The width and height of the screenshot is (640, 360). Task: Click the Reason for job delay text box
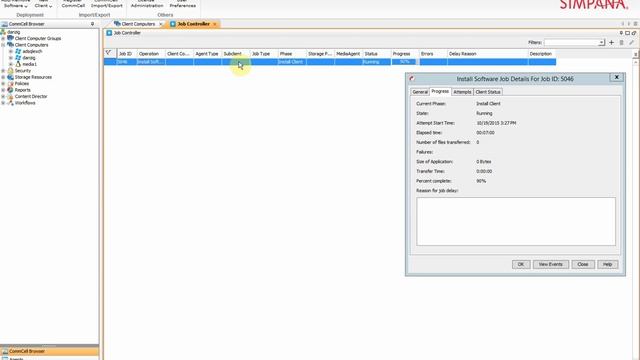coord(516,222)
